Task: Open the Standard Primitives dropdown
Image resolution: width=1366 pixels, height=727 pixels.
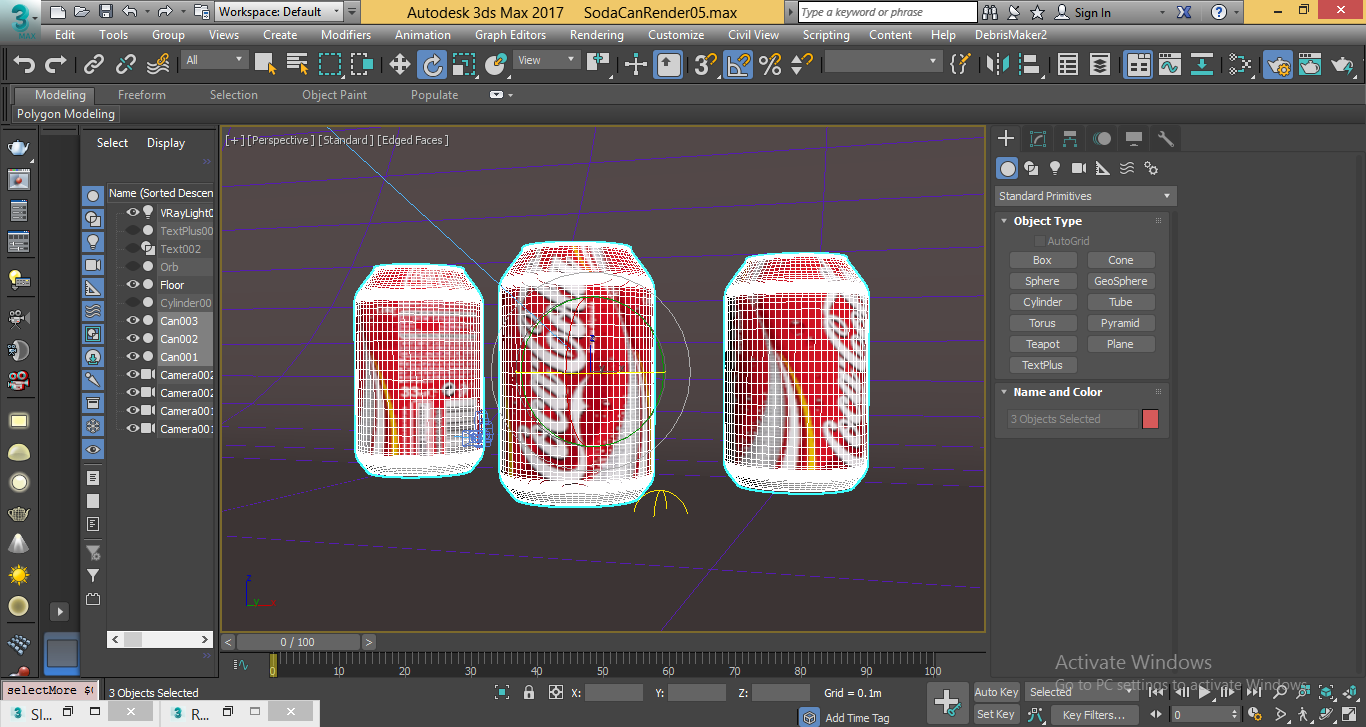Action: [x=1085, y=196]
